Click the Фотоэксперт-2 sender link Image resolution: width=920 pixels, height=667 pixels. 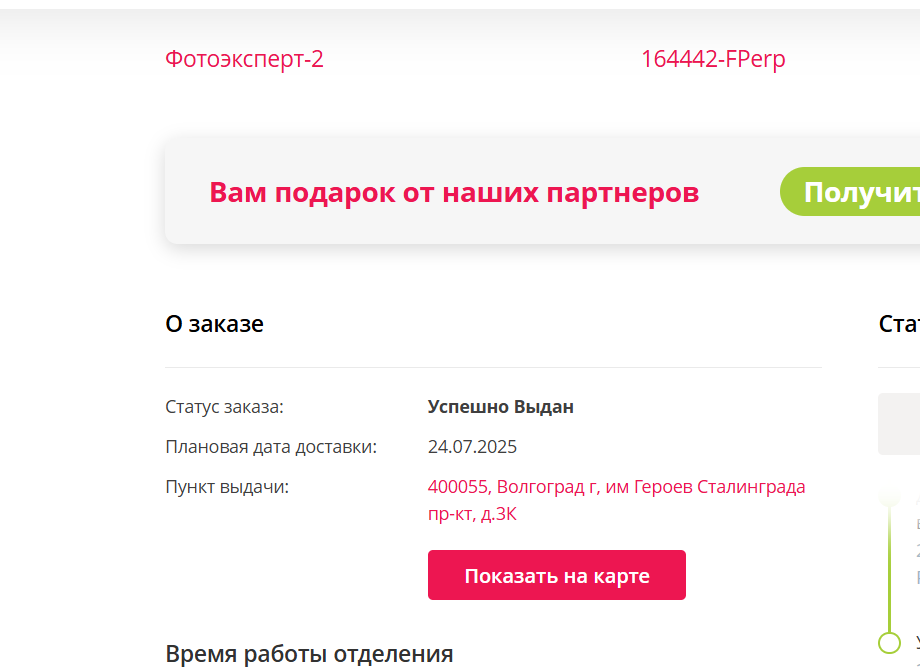[244, 59]
